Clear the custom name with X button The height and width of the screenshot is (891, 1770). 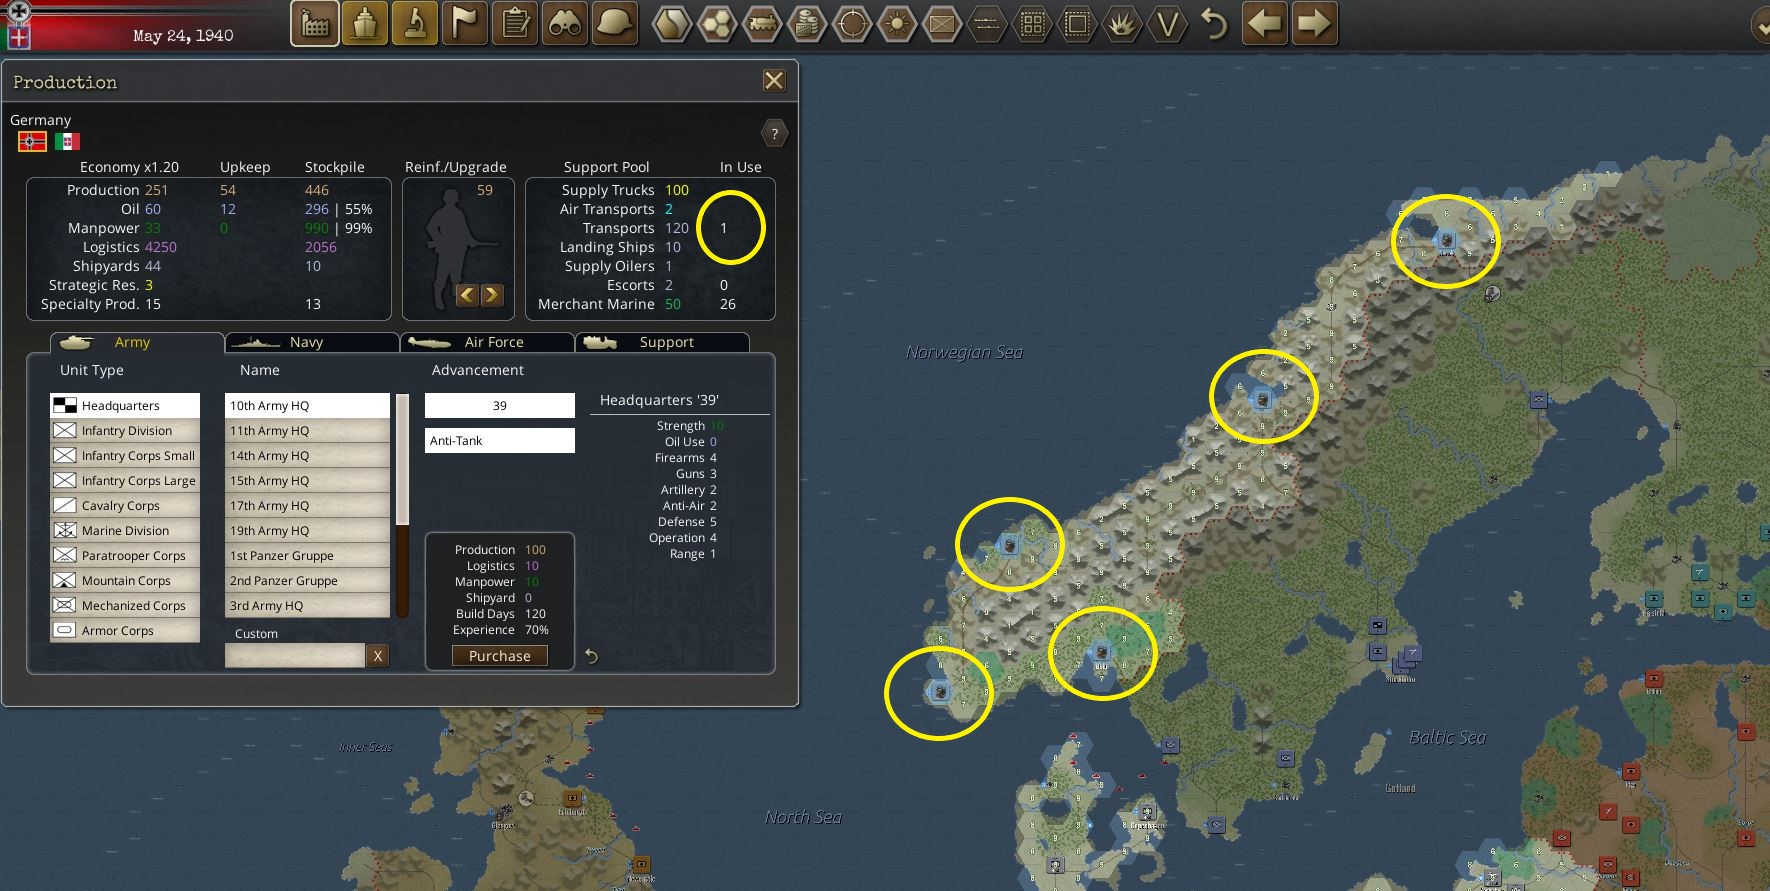378,655
